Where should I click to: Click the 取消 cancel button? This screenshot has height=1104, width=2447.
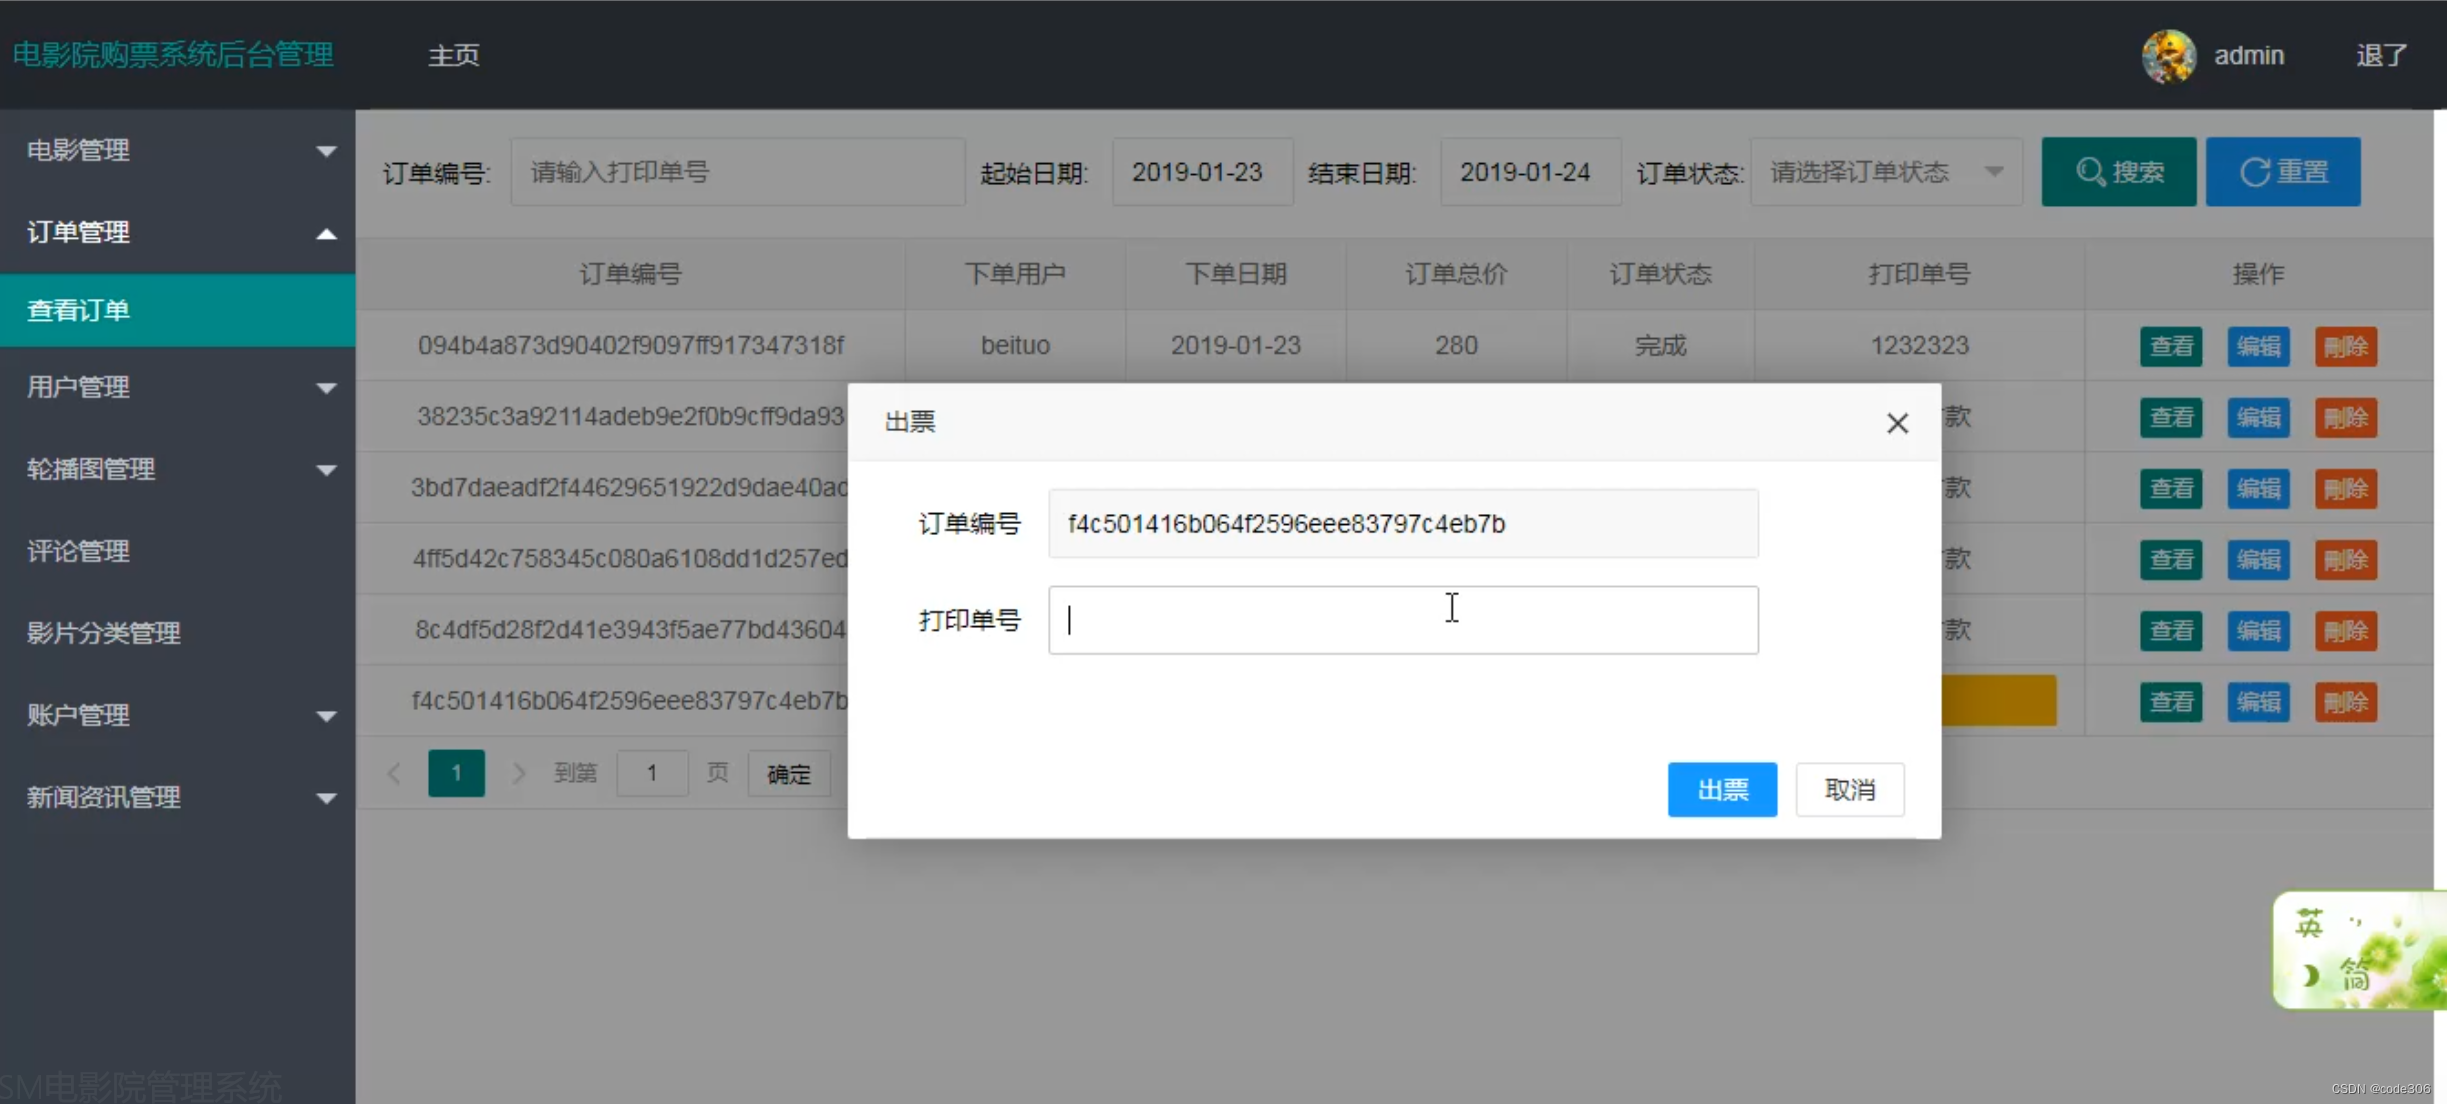point(1849,790)
